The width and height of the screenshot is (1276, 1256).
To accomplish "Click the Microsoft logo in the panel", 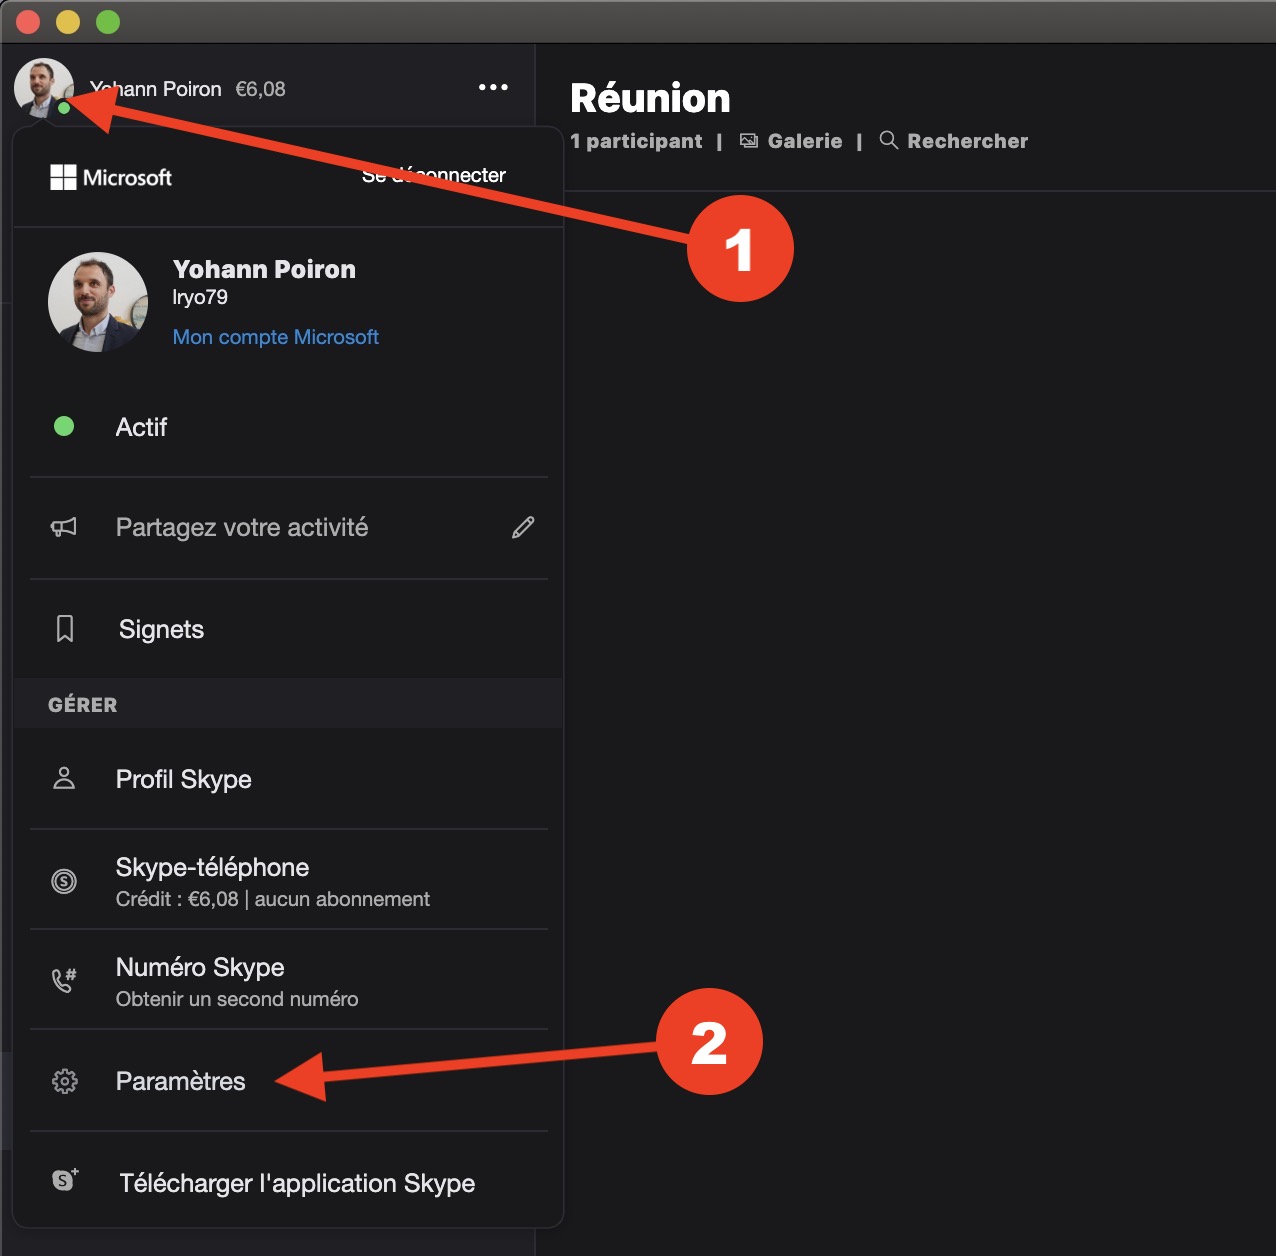I will (111, 177).
